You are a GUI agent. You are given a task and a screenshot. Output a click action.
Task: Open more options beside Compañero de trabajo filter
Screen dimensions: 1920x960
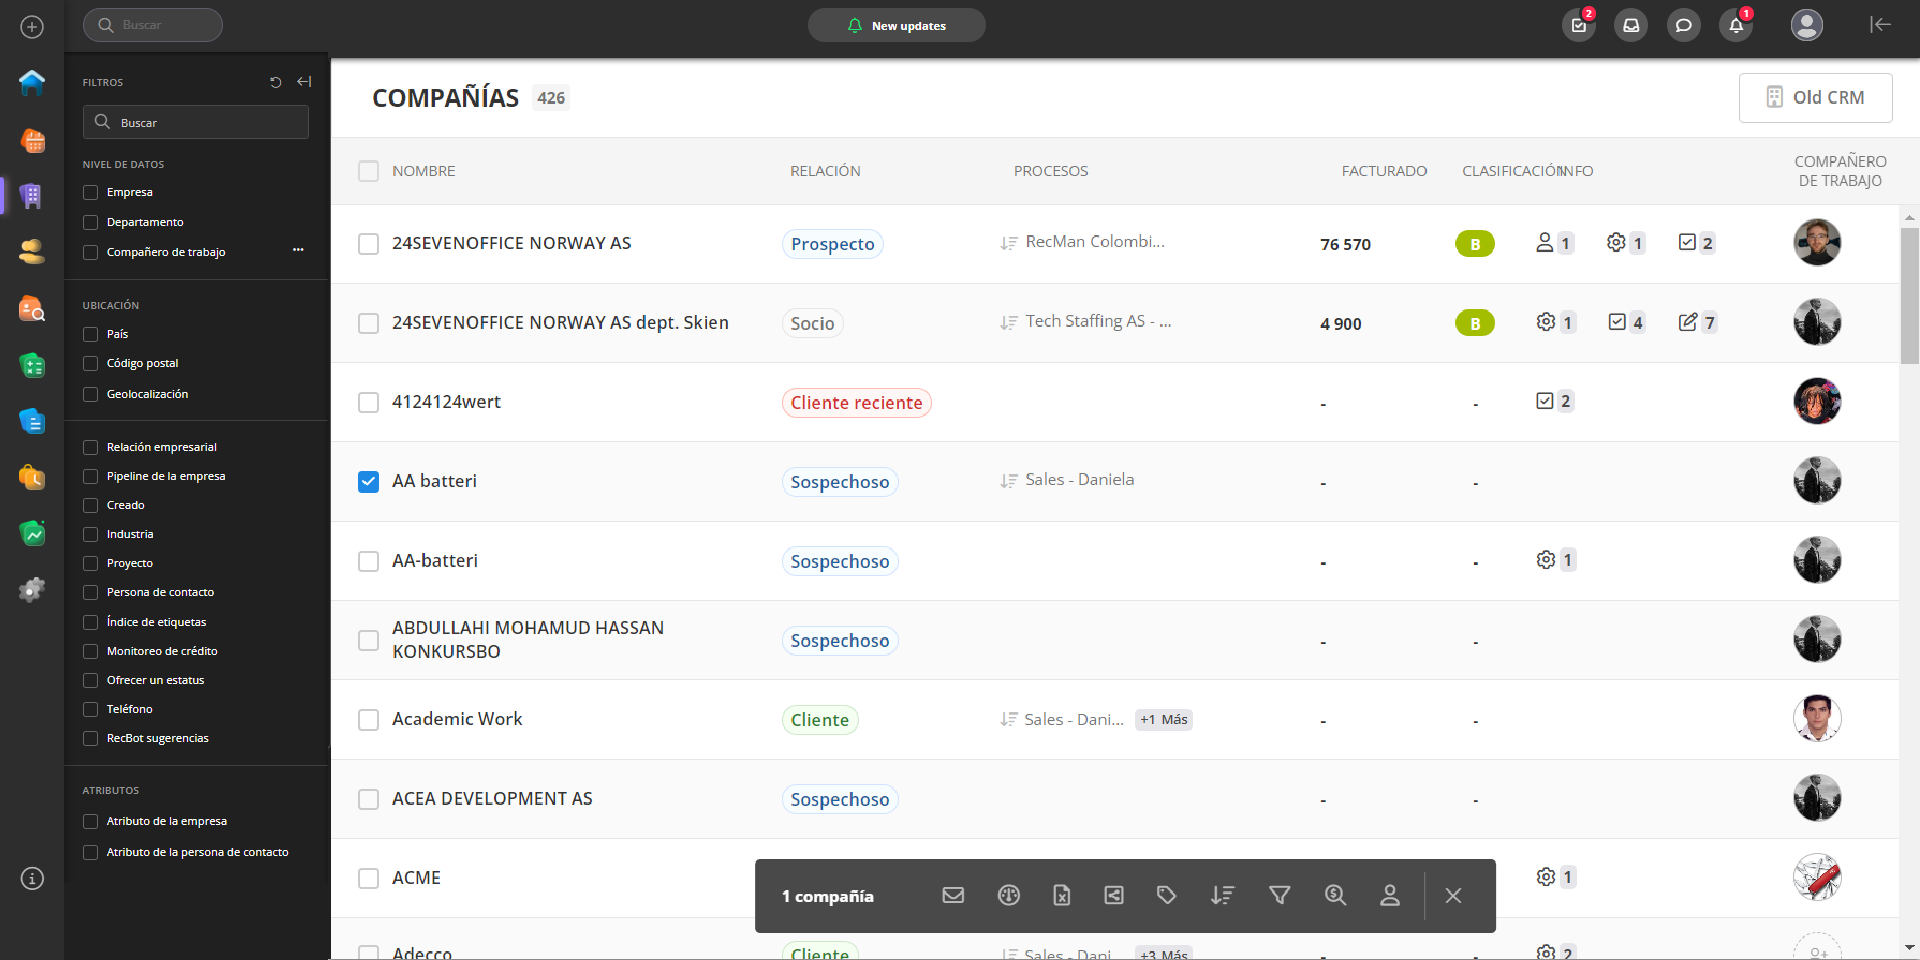pos(298,250)
